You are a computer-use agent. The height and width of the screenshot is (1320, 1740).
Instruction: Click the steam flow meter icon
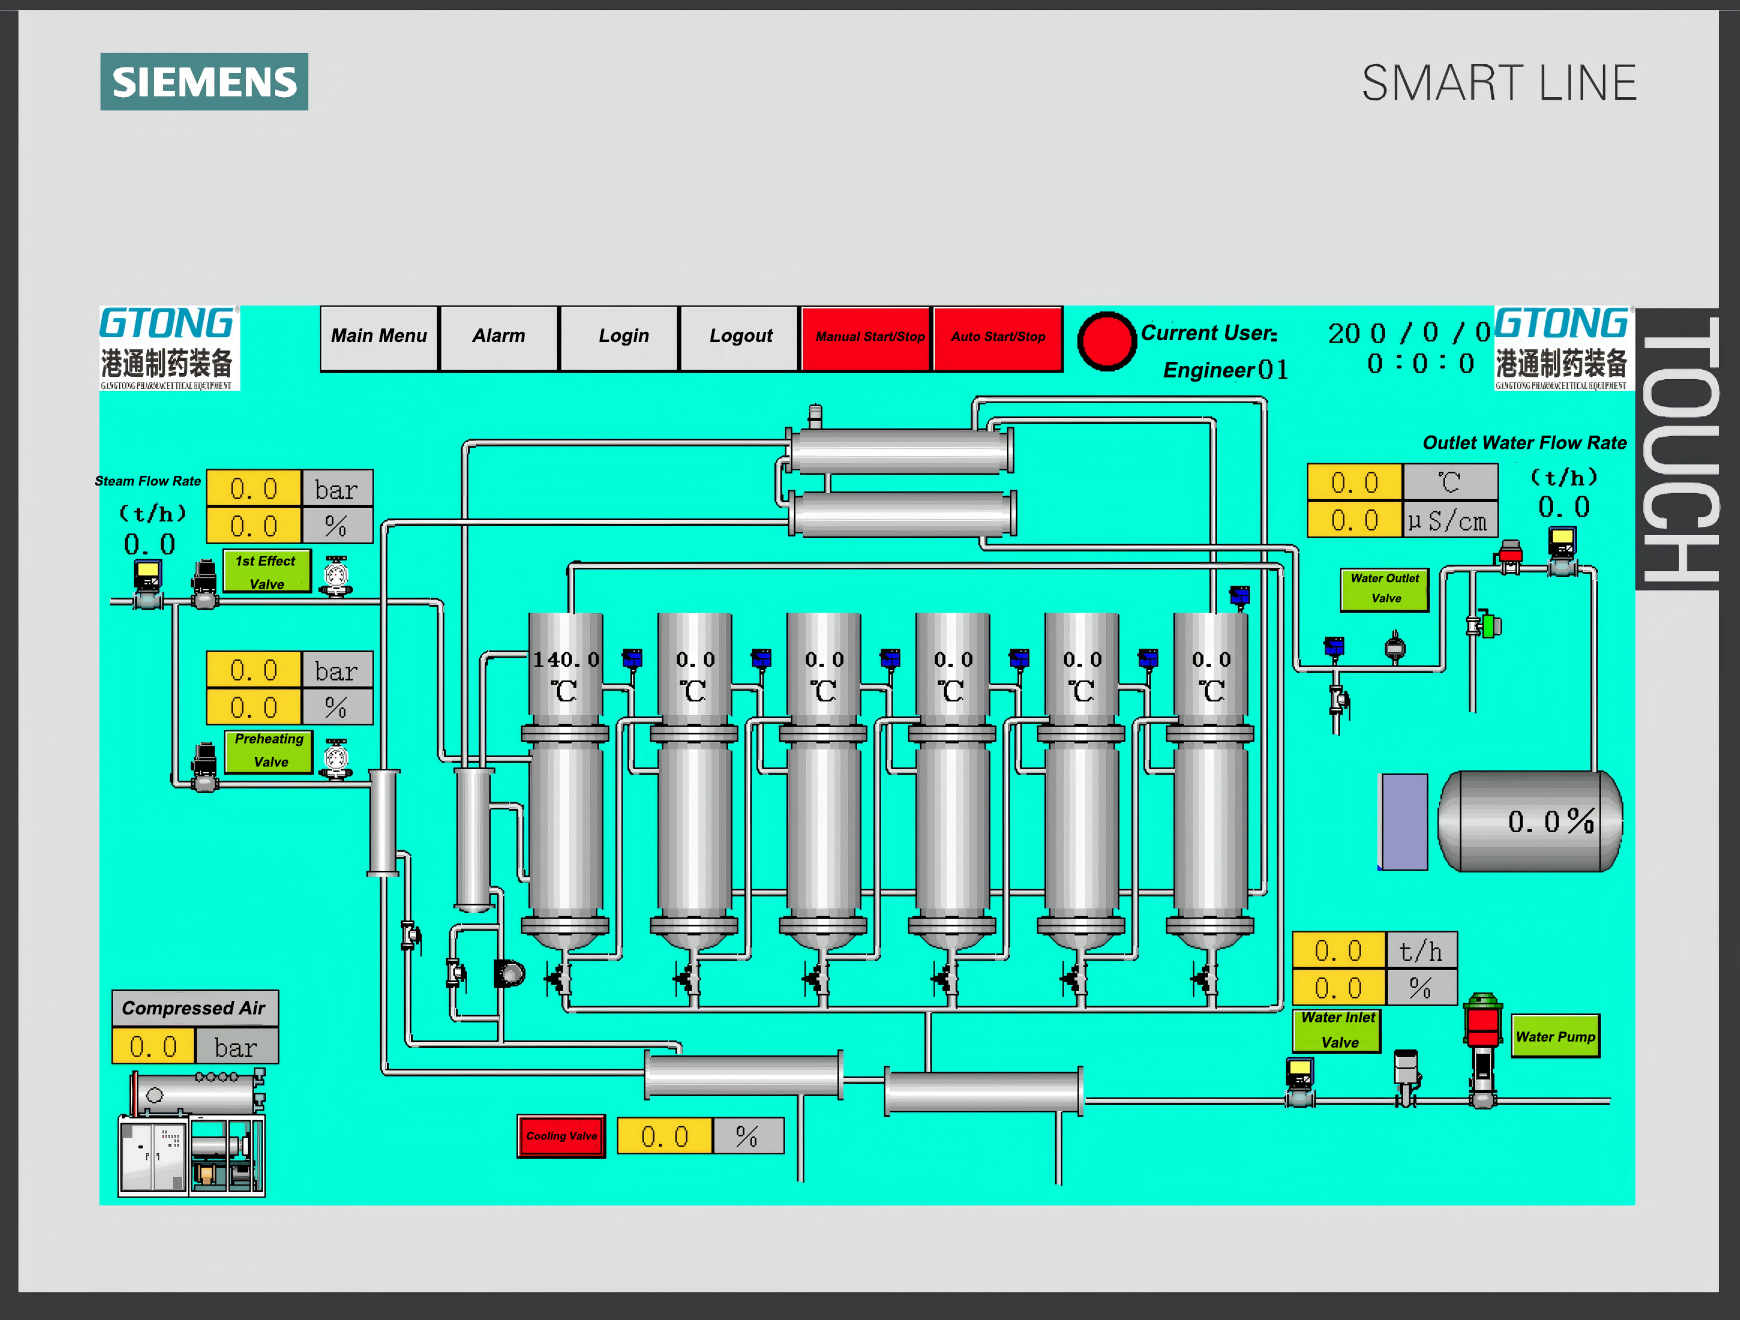(x=148, y=585)
